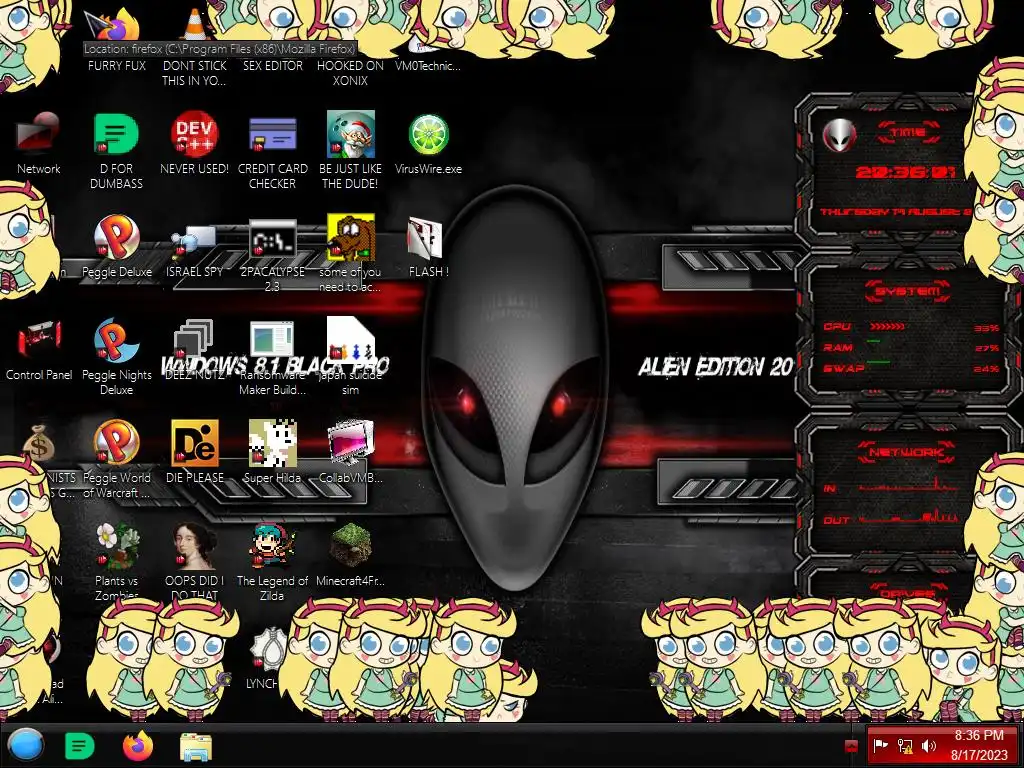Open the Control Panel icon
Viewport: 1024px width, 768px height.
pos(38,340)
